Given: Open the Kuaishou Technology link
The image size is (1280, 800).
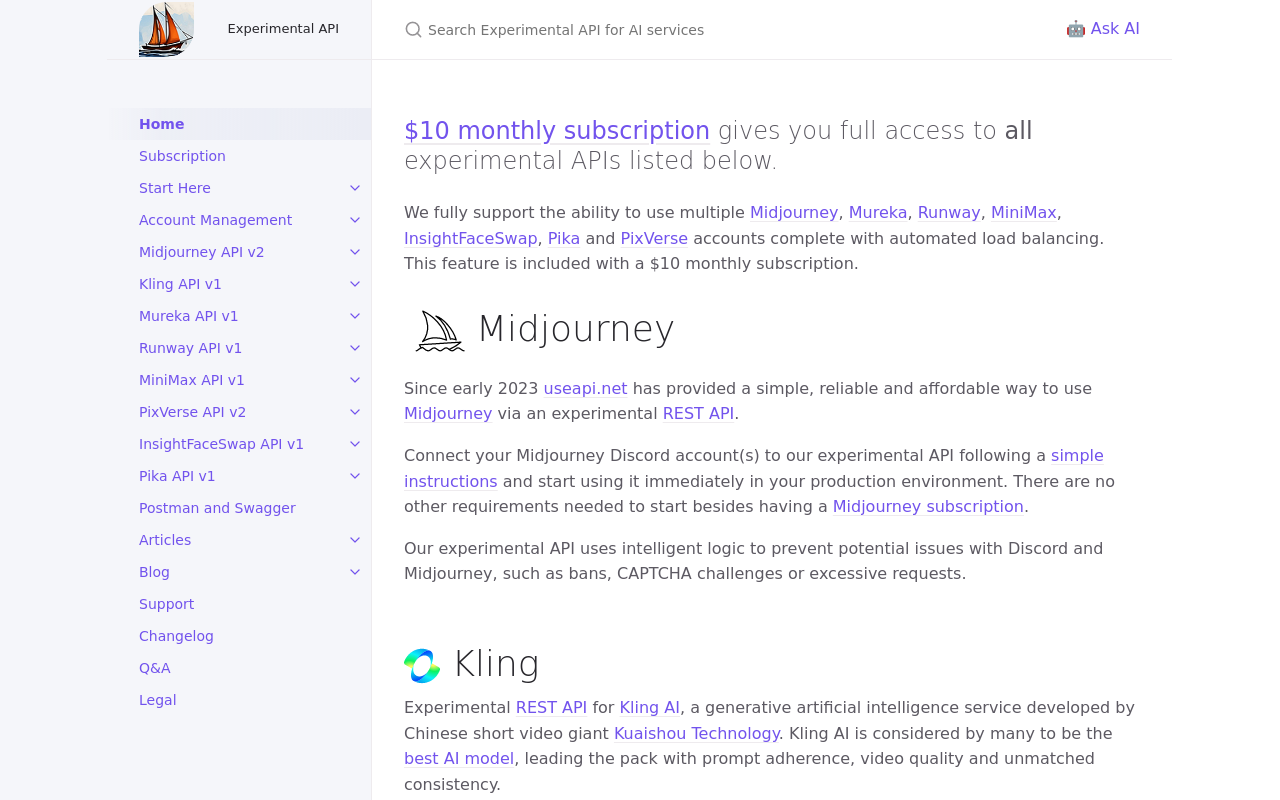Looking at the screenshot, I should tap(696, 733).
